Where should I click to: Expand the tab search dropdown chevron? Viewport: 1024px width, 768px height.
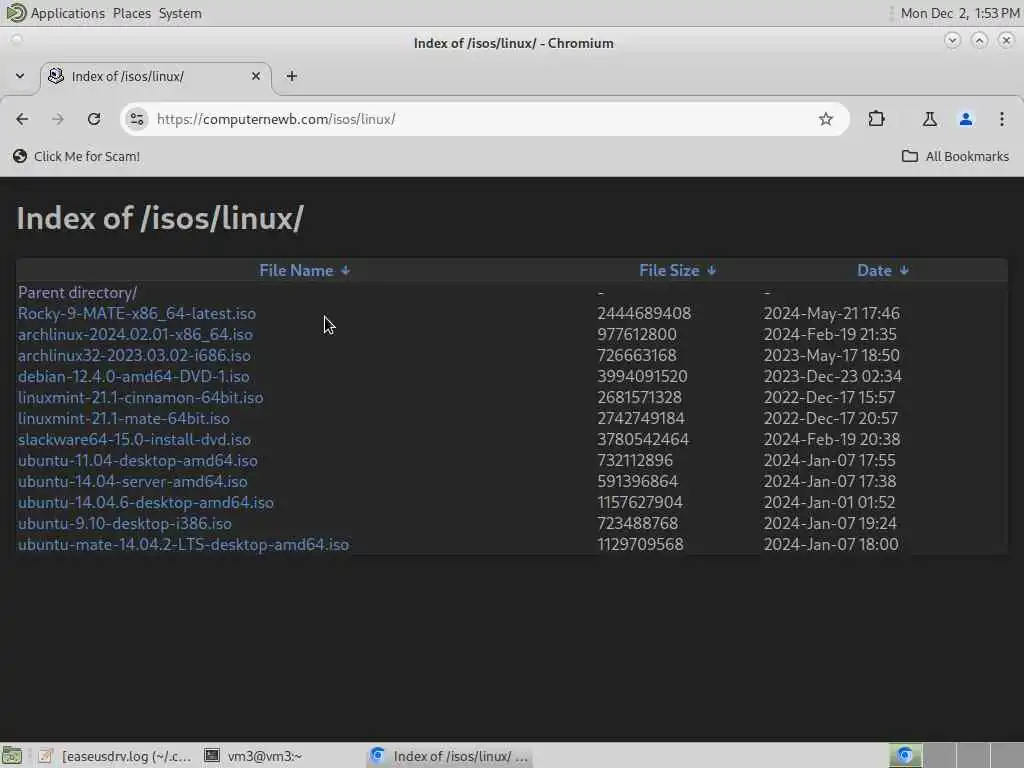click(20, 76)
